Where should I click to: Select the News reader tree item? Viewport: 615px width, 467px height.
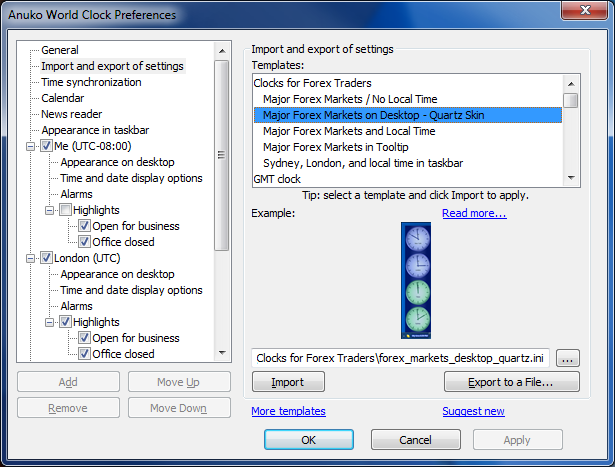[x=70, y=114]
